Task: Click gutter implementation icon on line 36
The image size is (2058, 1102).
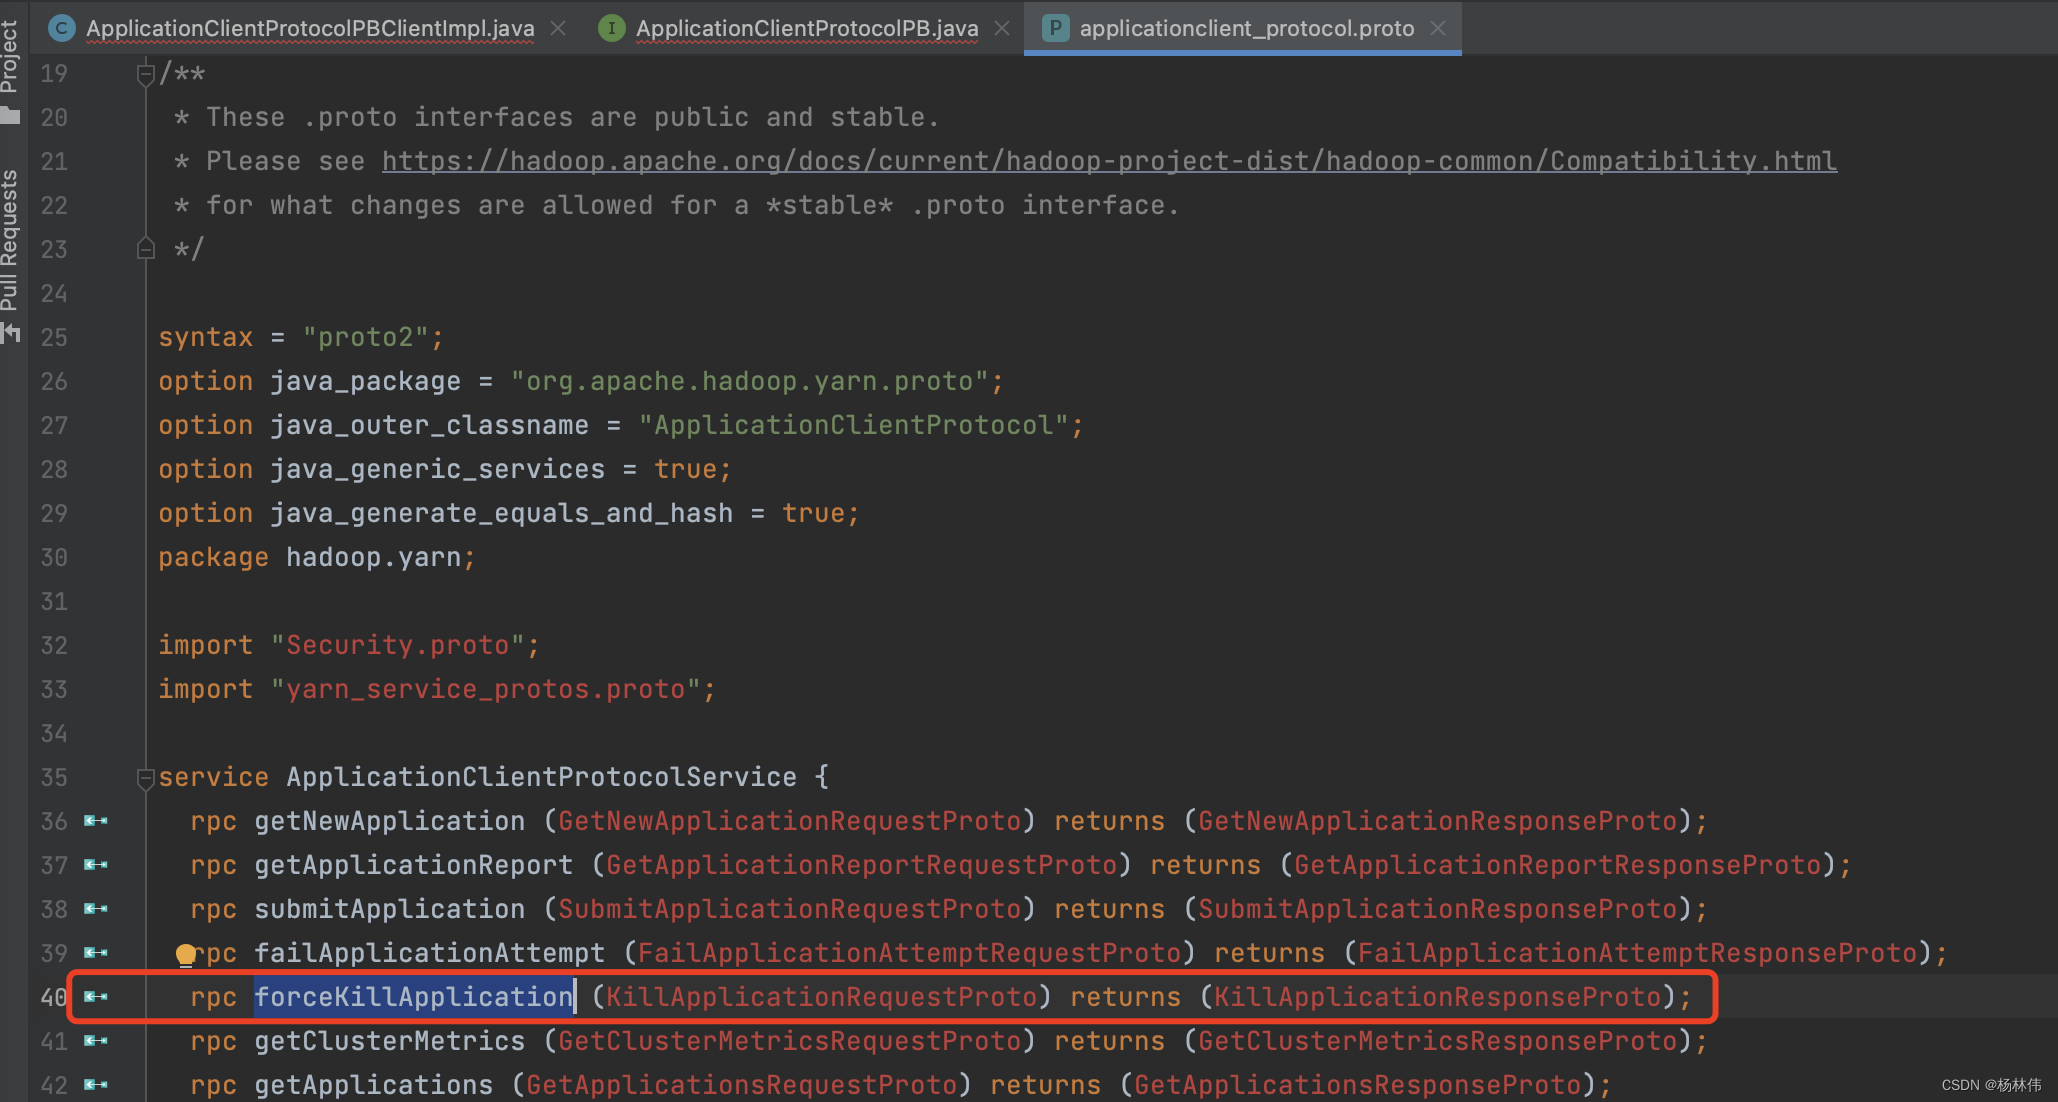Action: [96, 821]
